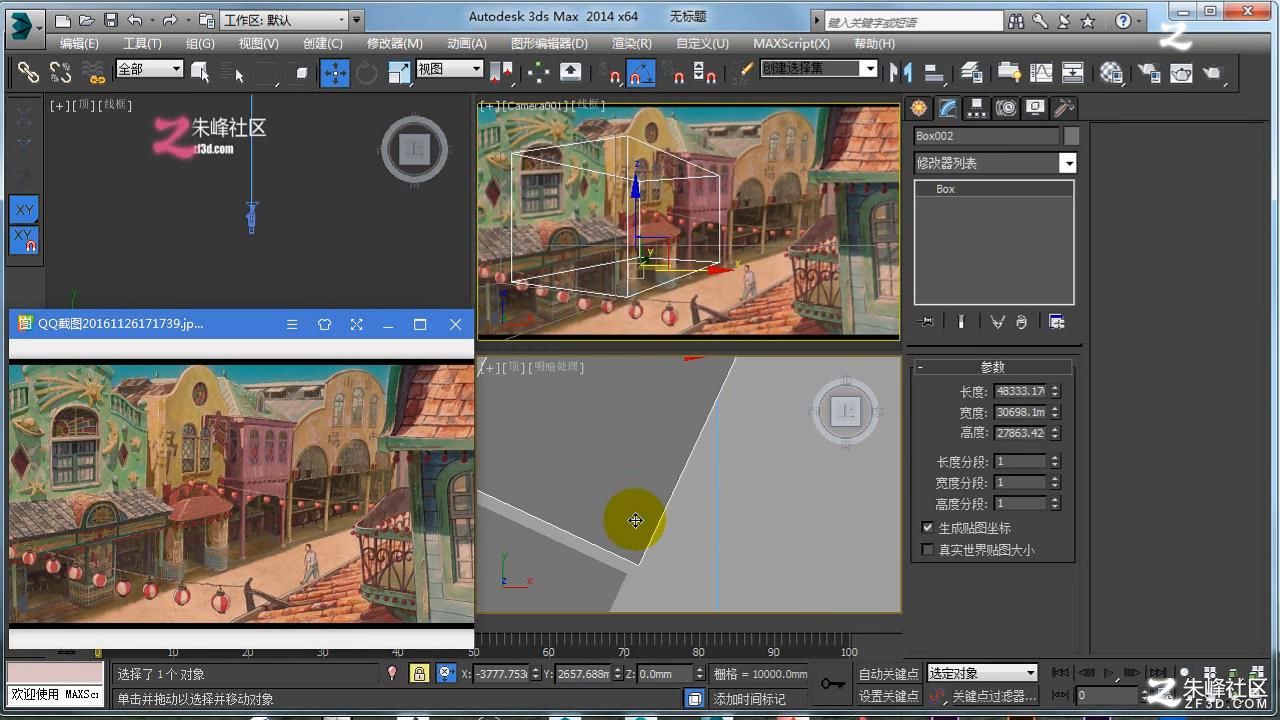Viewport: 1280px width, 720px height.
Task: Click the Mirror tool icon
Action: pos(901,72)
